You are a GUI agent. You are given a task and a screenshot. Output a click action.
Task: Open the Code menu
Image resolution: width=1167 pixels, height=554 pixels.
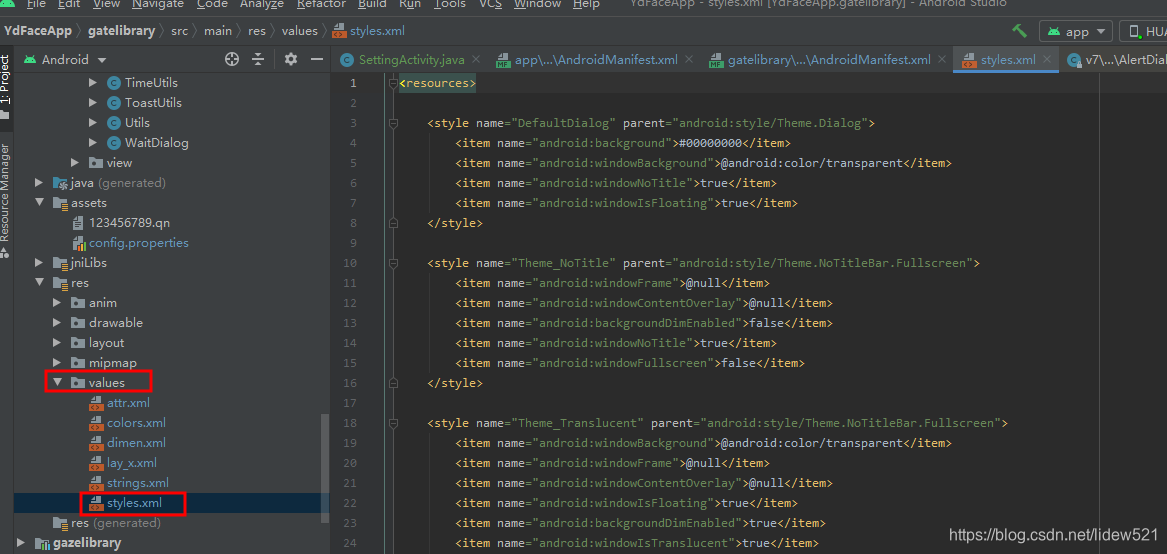tap(212, 4)
